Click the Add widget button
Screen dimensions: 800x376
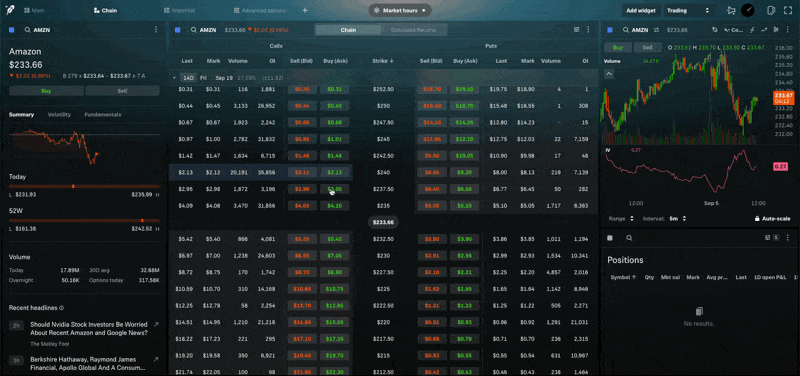tap(641, 10)
